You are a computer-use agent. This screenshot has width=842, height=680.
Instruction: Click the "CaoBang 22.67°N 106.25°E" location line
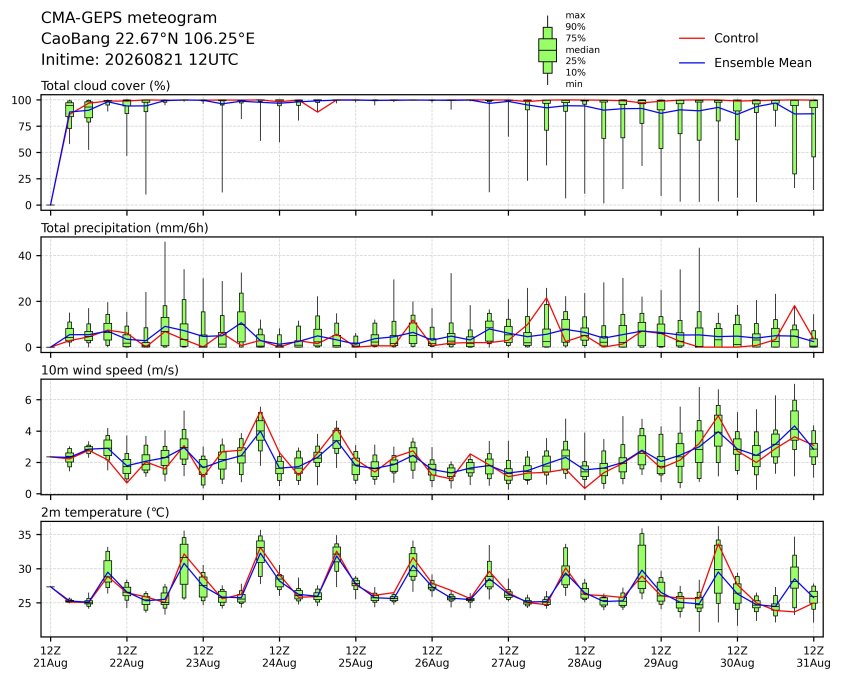(148, 39)
